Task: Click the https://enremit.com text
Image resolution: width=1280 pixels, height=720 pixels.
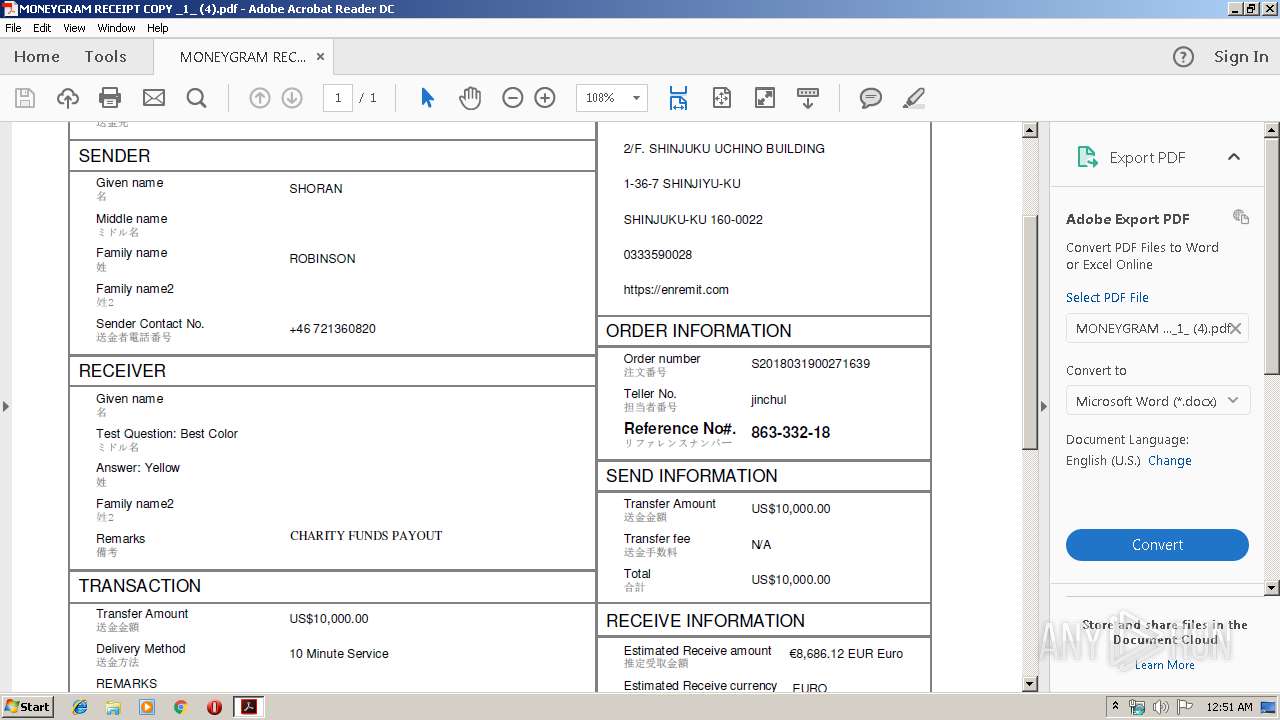Action: tap(676, 290)
